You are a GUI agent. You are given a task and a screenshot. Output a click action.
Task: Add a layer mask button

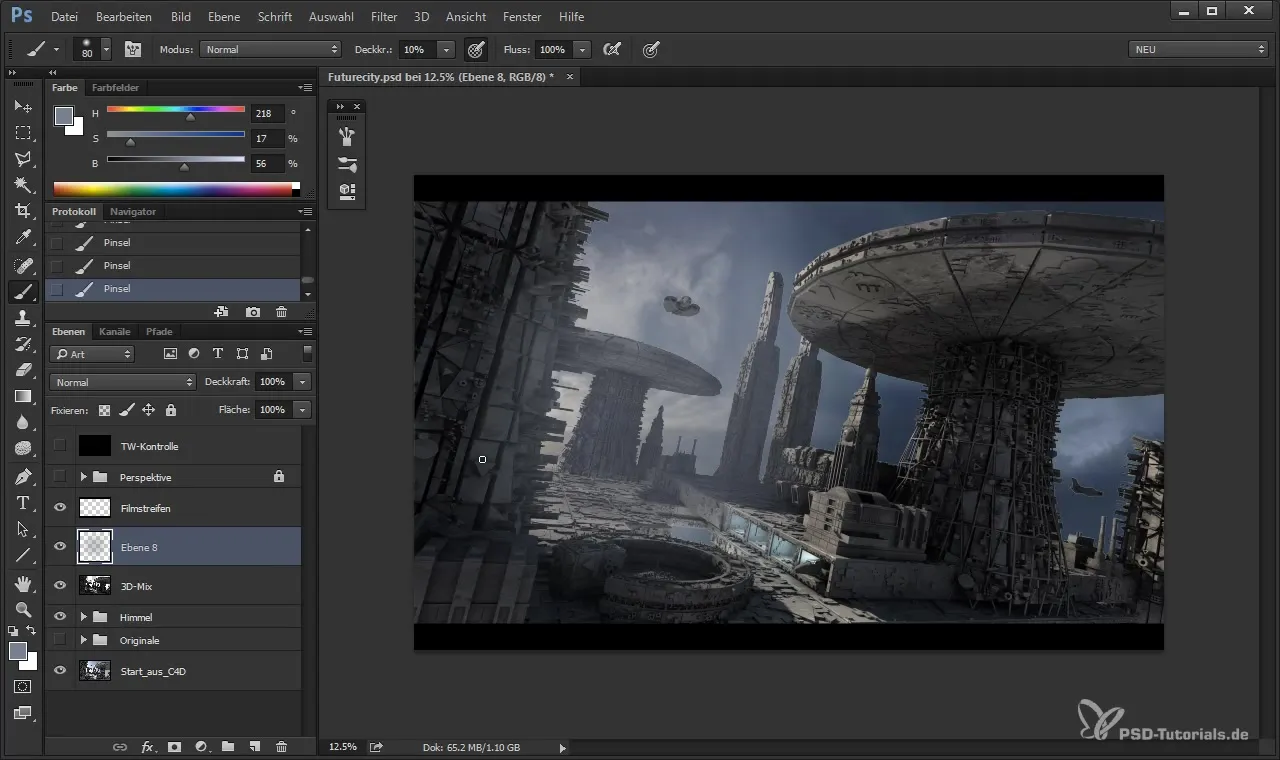coord(174,746)
